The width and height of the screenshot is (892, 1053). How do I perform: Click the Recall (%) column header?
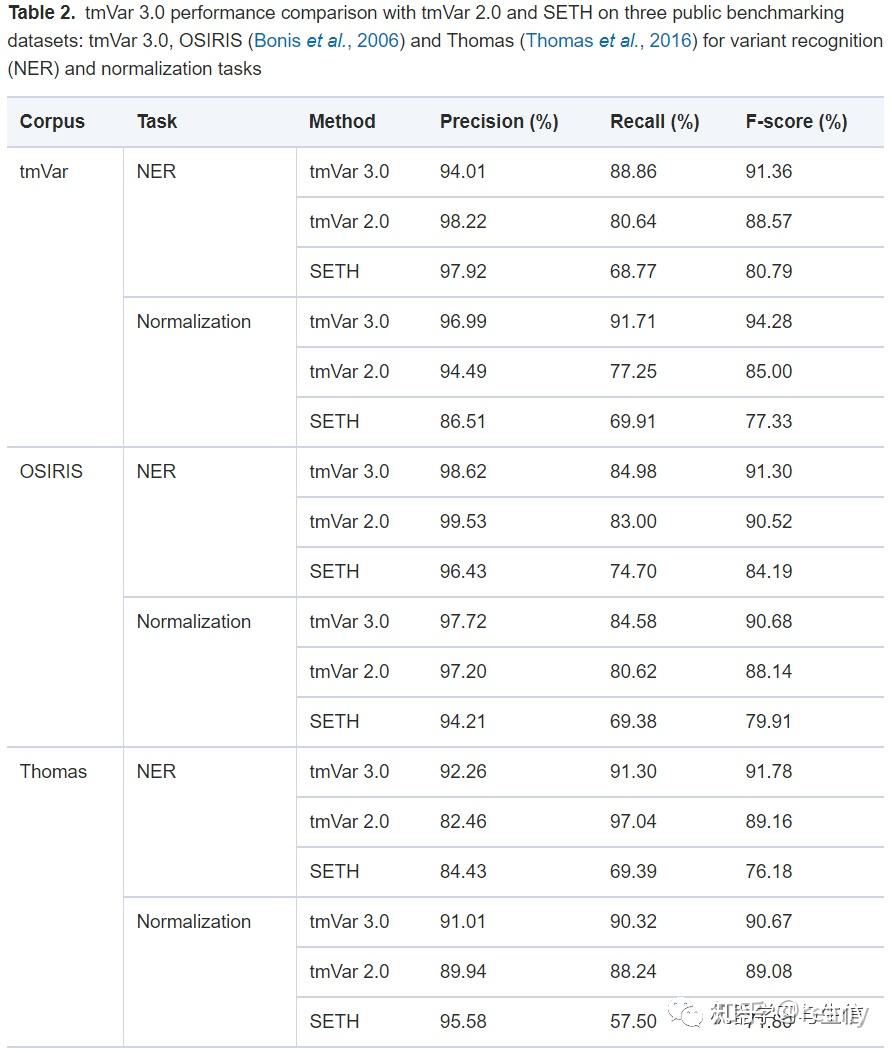[x=654, y=122]
